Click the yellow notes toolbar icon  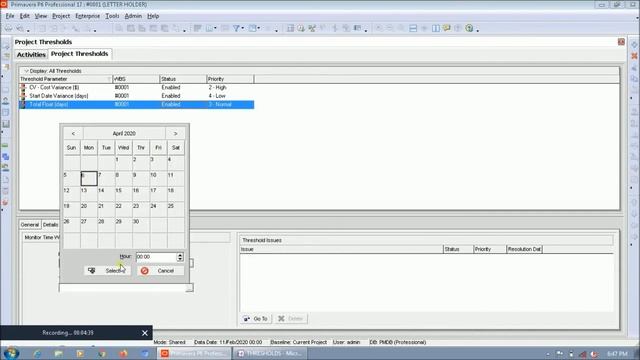[447, 28]
